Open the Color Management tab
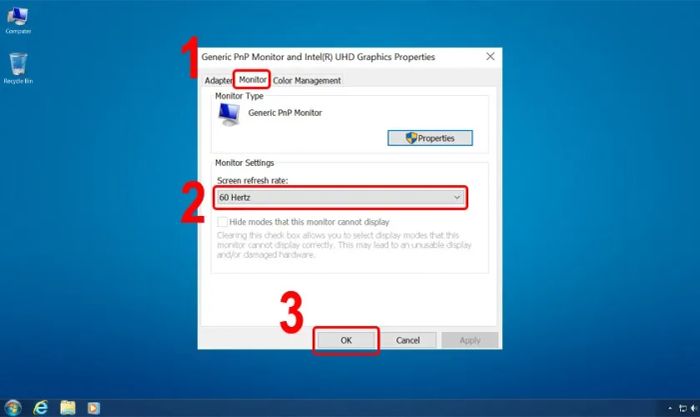Screen dimensions: 700x417 [x=307, y=80]
